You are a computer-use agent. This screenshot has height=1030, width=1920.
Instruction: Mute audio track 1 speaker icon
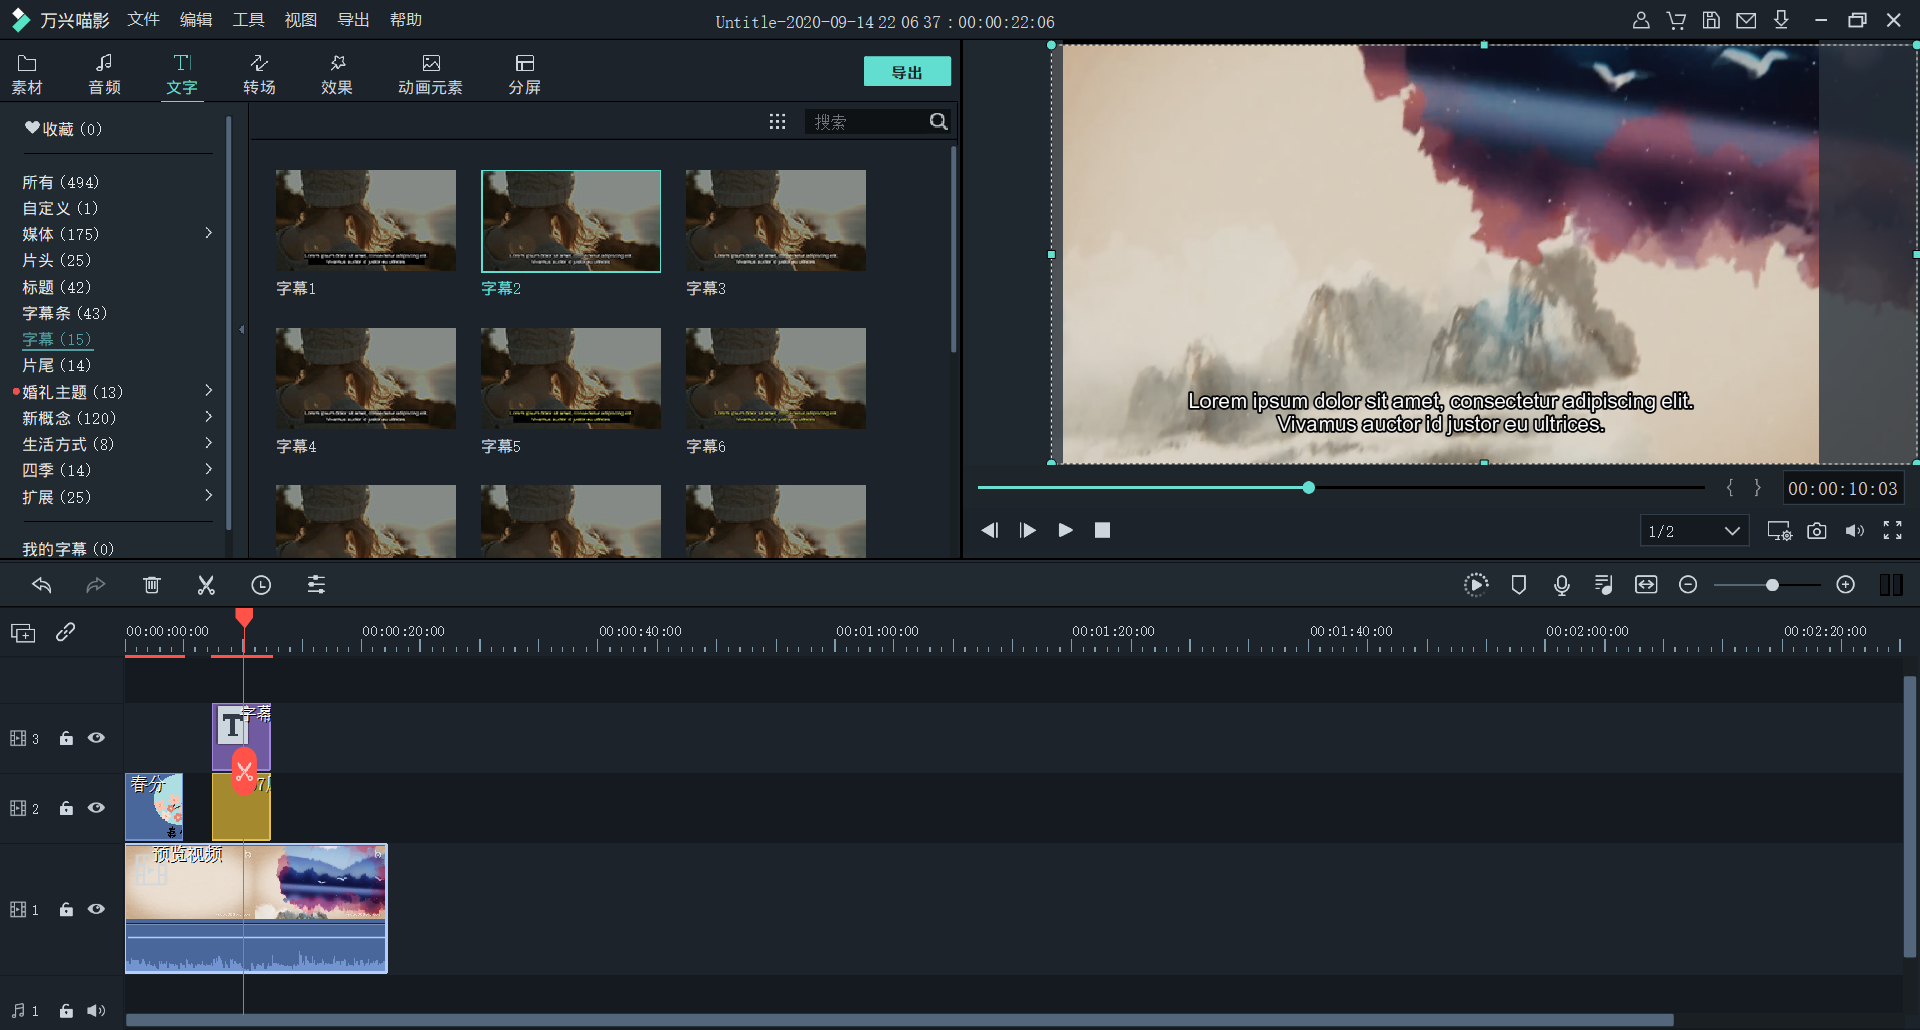coord(96,1011)
